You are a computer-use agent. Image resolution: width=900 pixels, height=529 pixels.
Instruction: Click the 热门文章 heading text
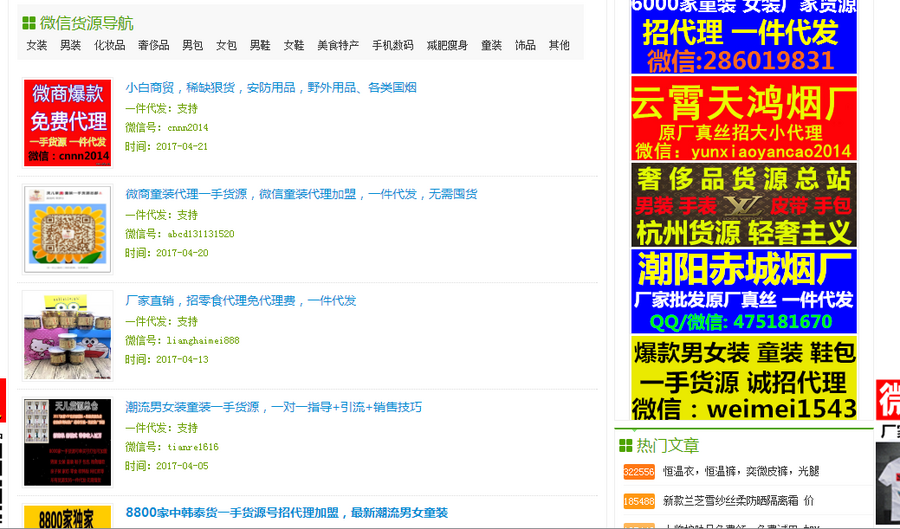point(668,445)
